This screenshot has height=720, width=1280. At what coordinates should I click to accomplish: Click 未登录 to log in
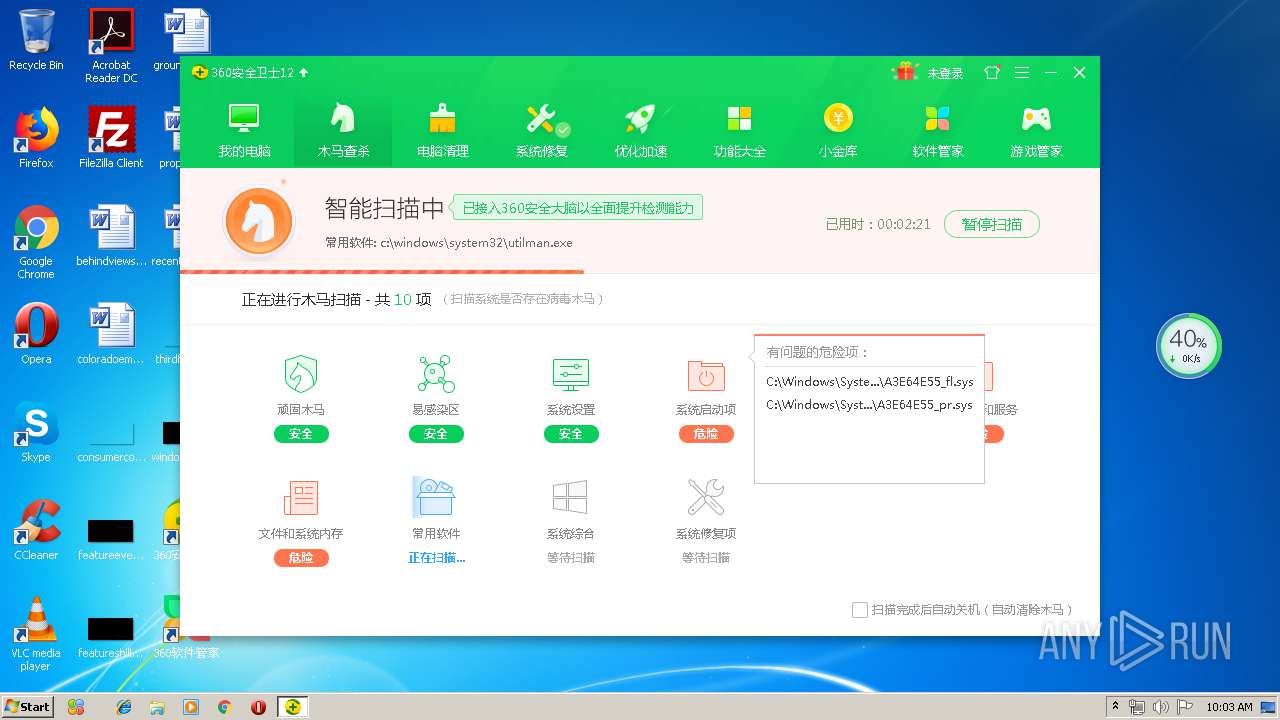click(945, 73)
